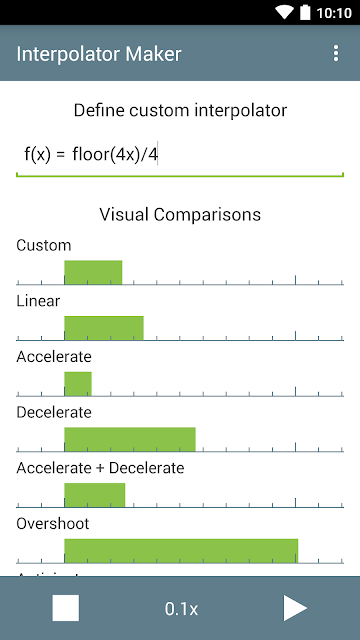360x640 pixels.
Task: Edit the f(x) formula input field
Action: (180, 157)
